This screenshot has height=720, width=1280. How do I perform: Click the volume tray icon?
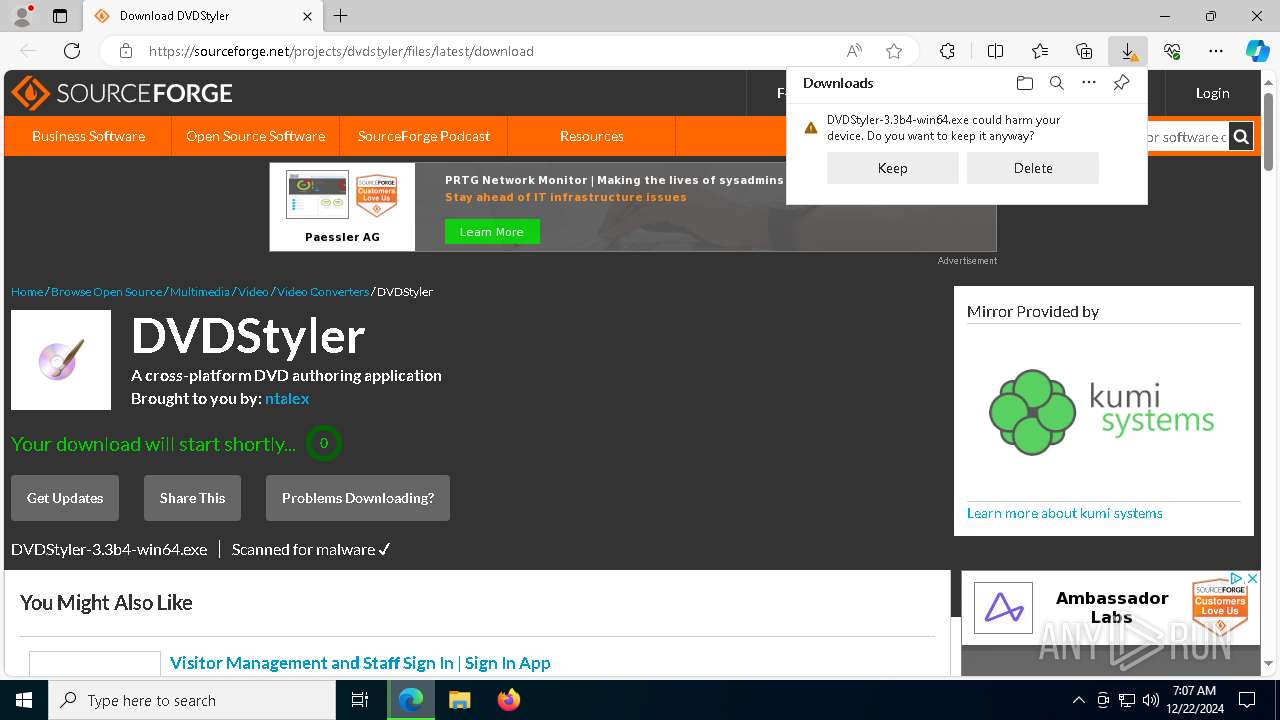point(1150,700)
